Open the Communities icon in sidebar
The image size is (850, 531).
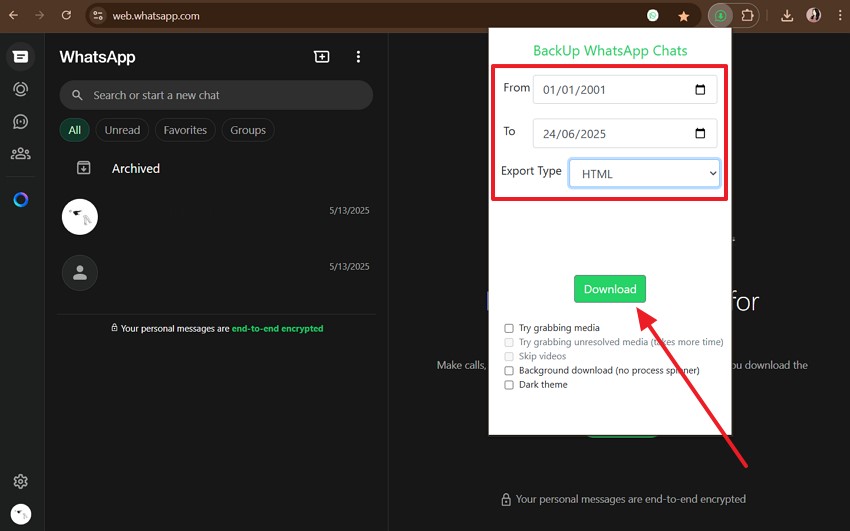20,154
